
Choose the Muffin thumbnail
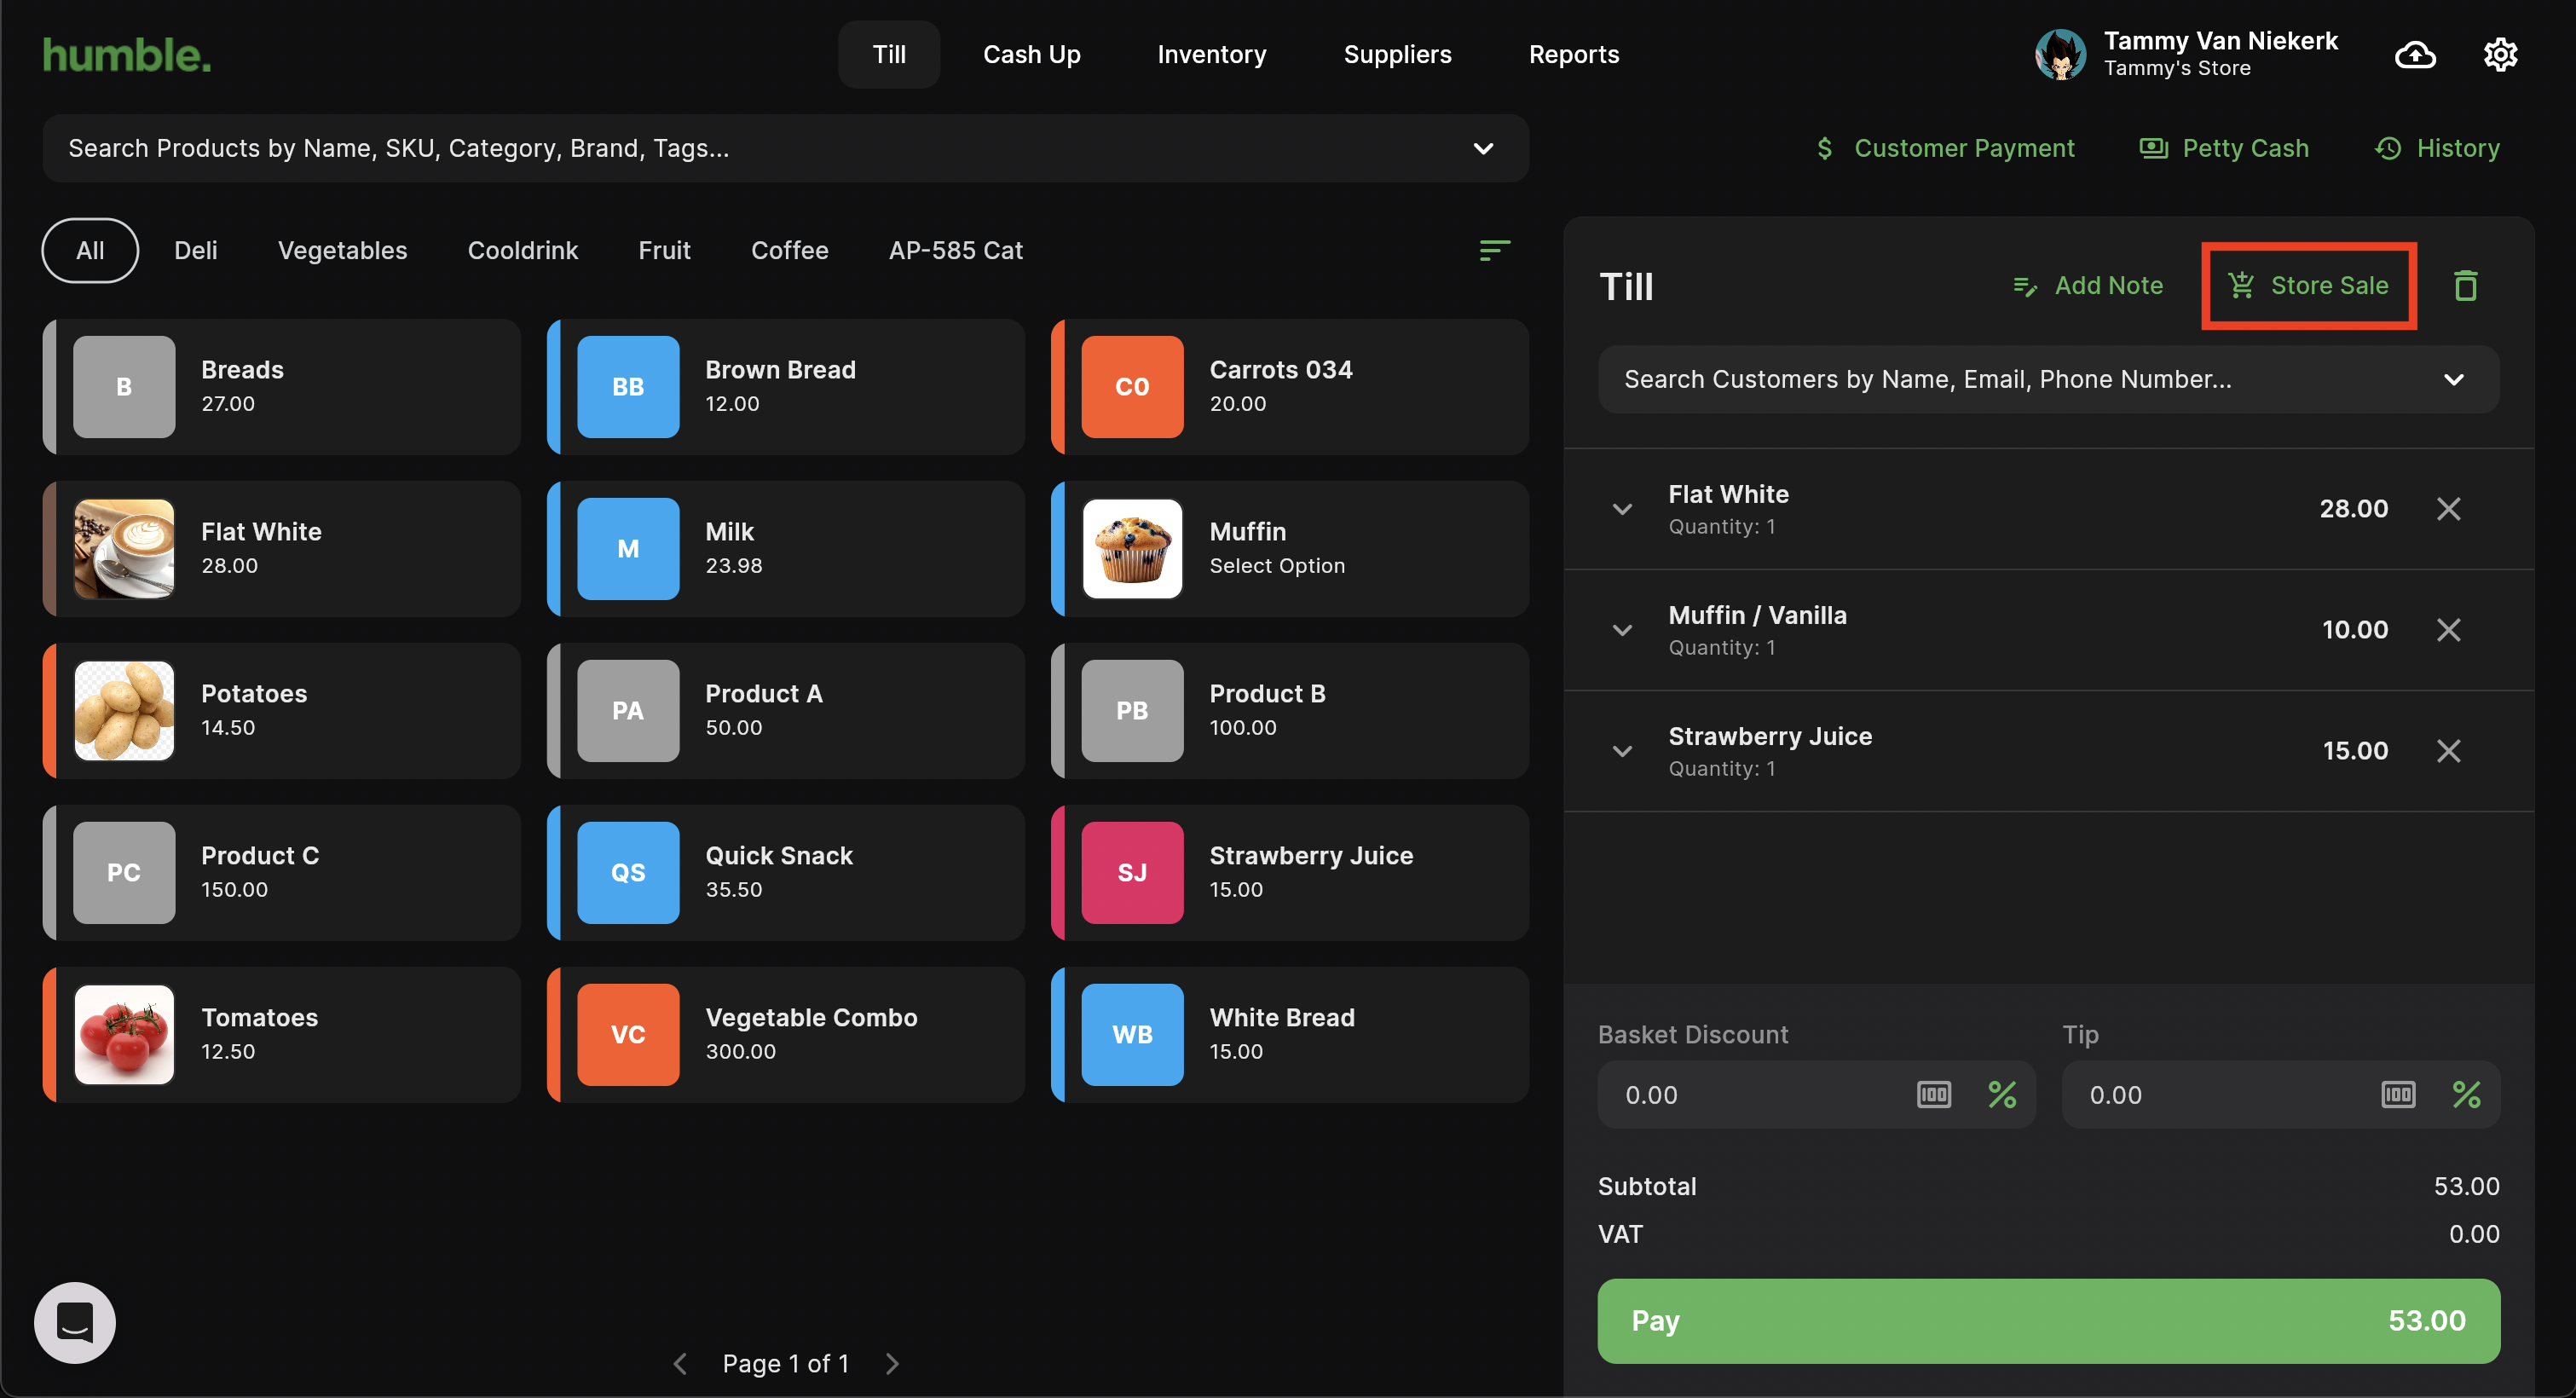1132,549
